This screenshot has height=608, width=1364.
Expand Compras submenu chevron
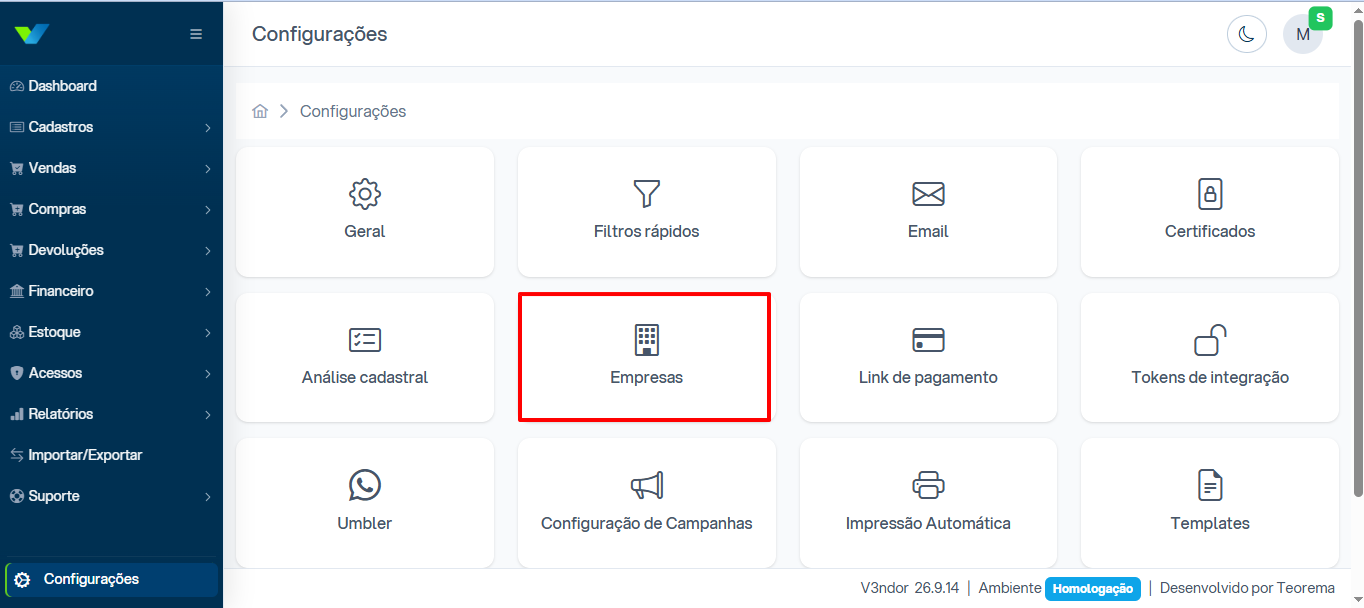tap(207, 210)
